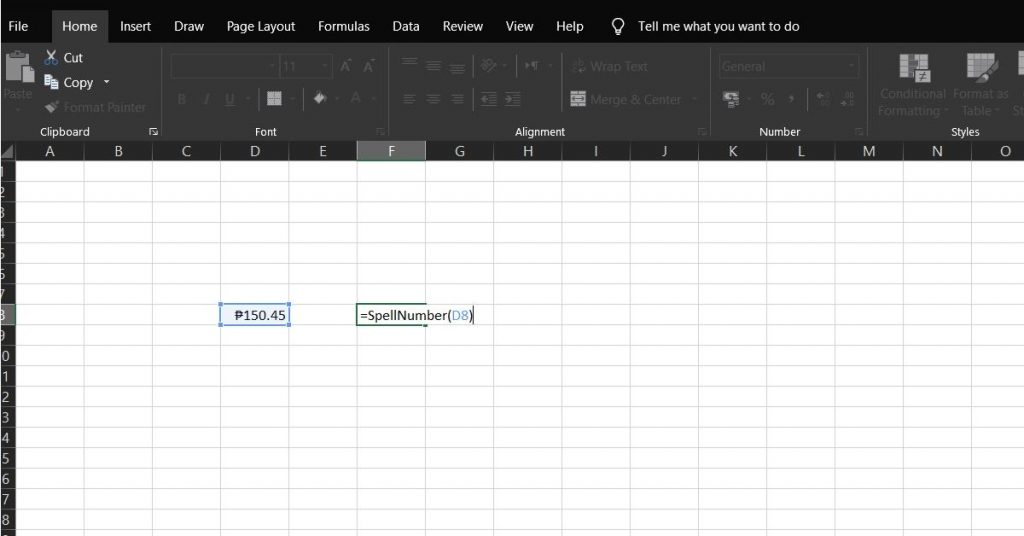Click the Borders icon

[x=274, y=99]
